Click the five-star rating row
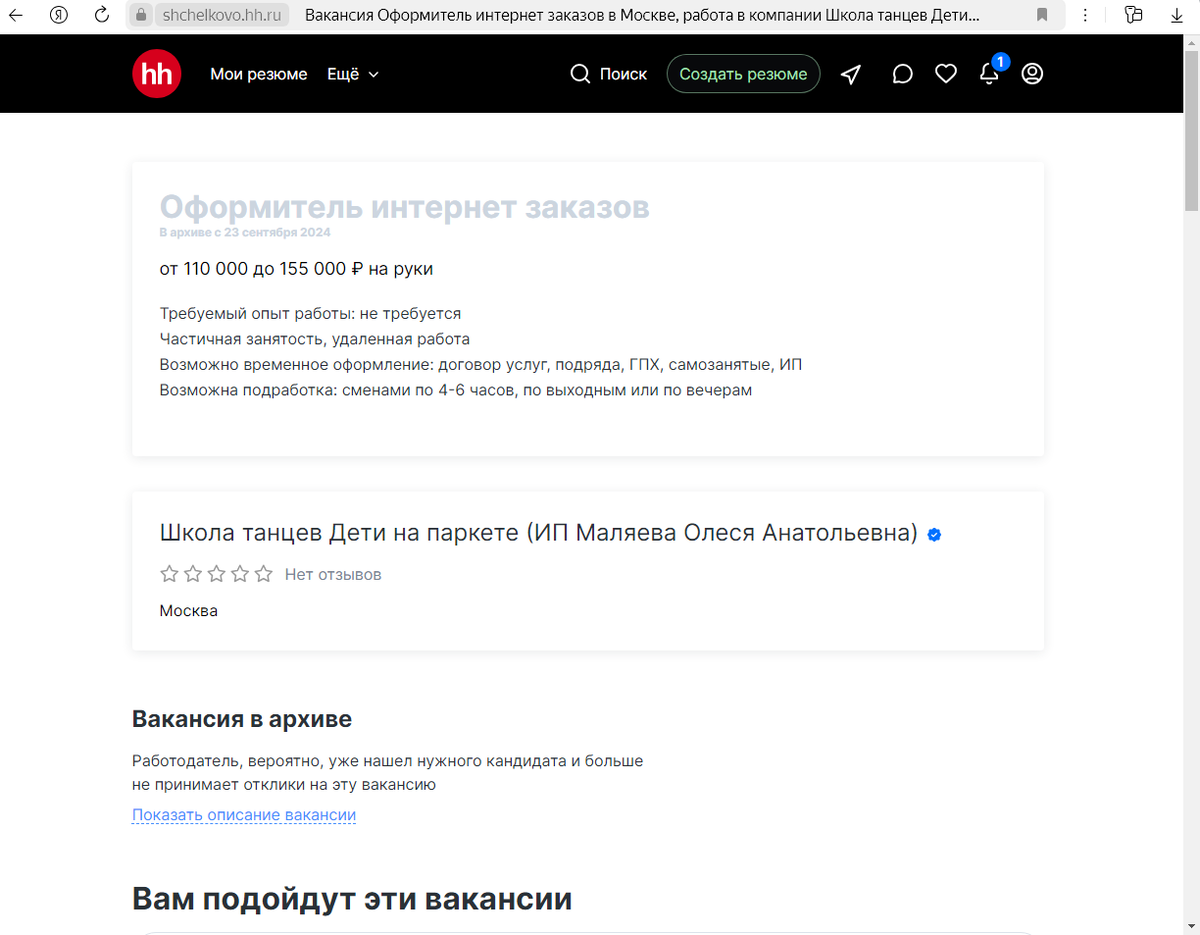The height and width of the screenshot is (935, 1200). point(216,574)
